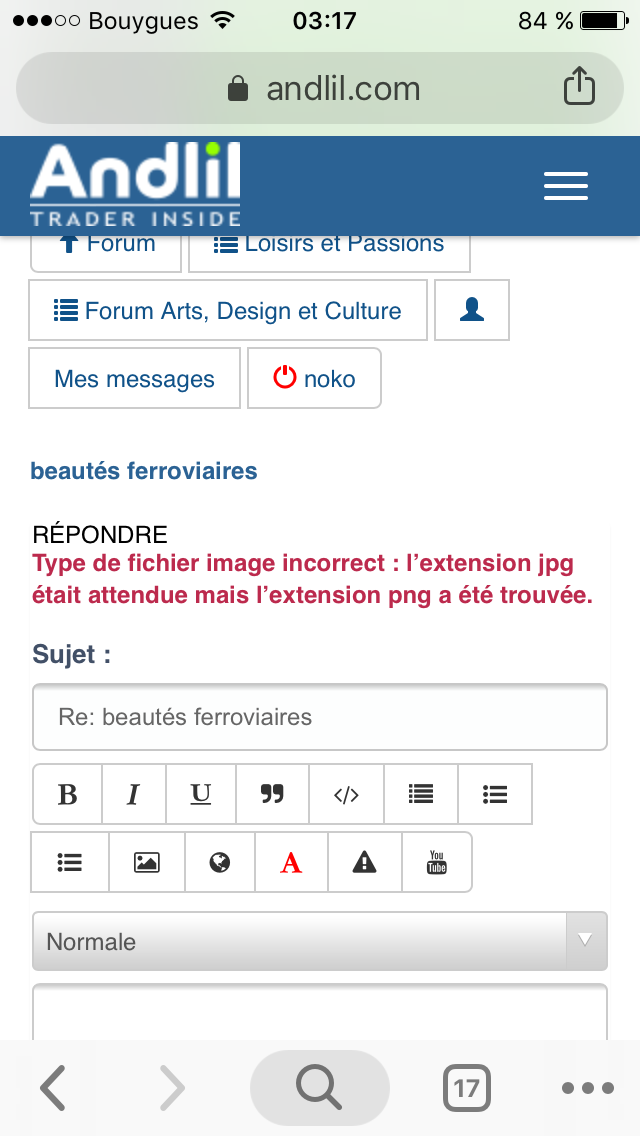The width and height of the screenshot is (640, 1136).
Task: Add a link with the globe icon
Action: click(220, 862)
